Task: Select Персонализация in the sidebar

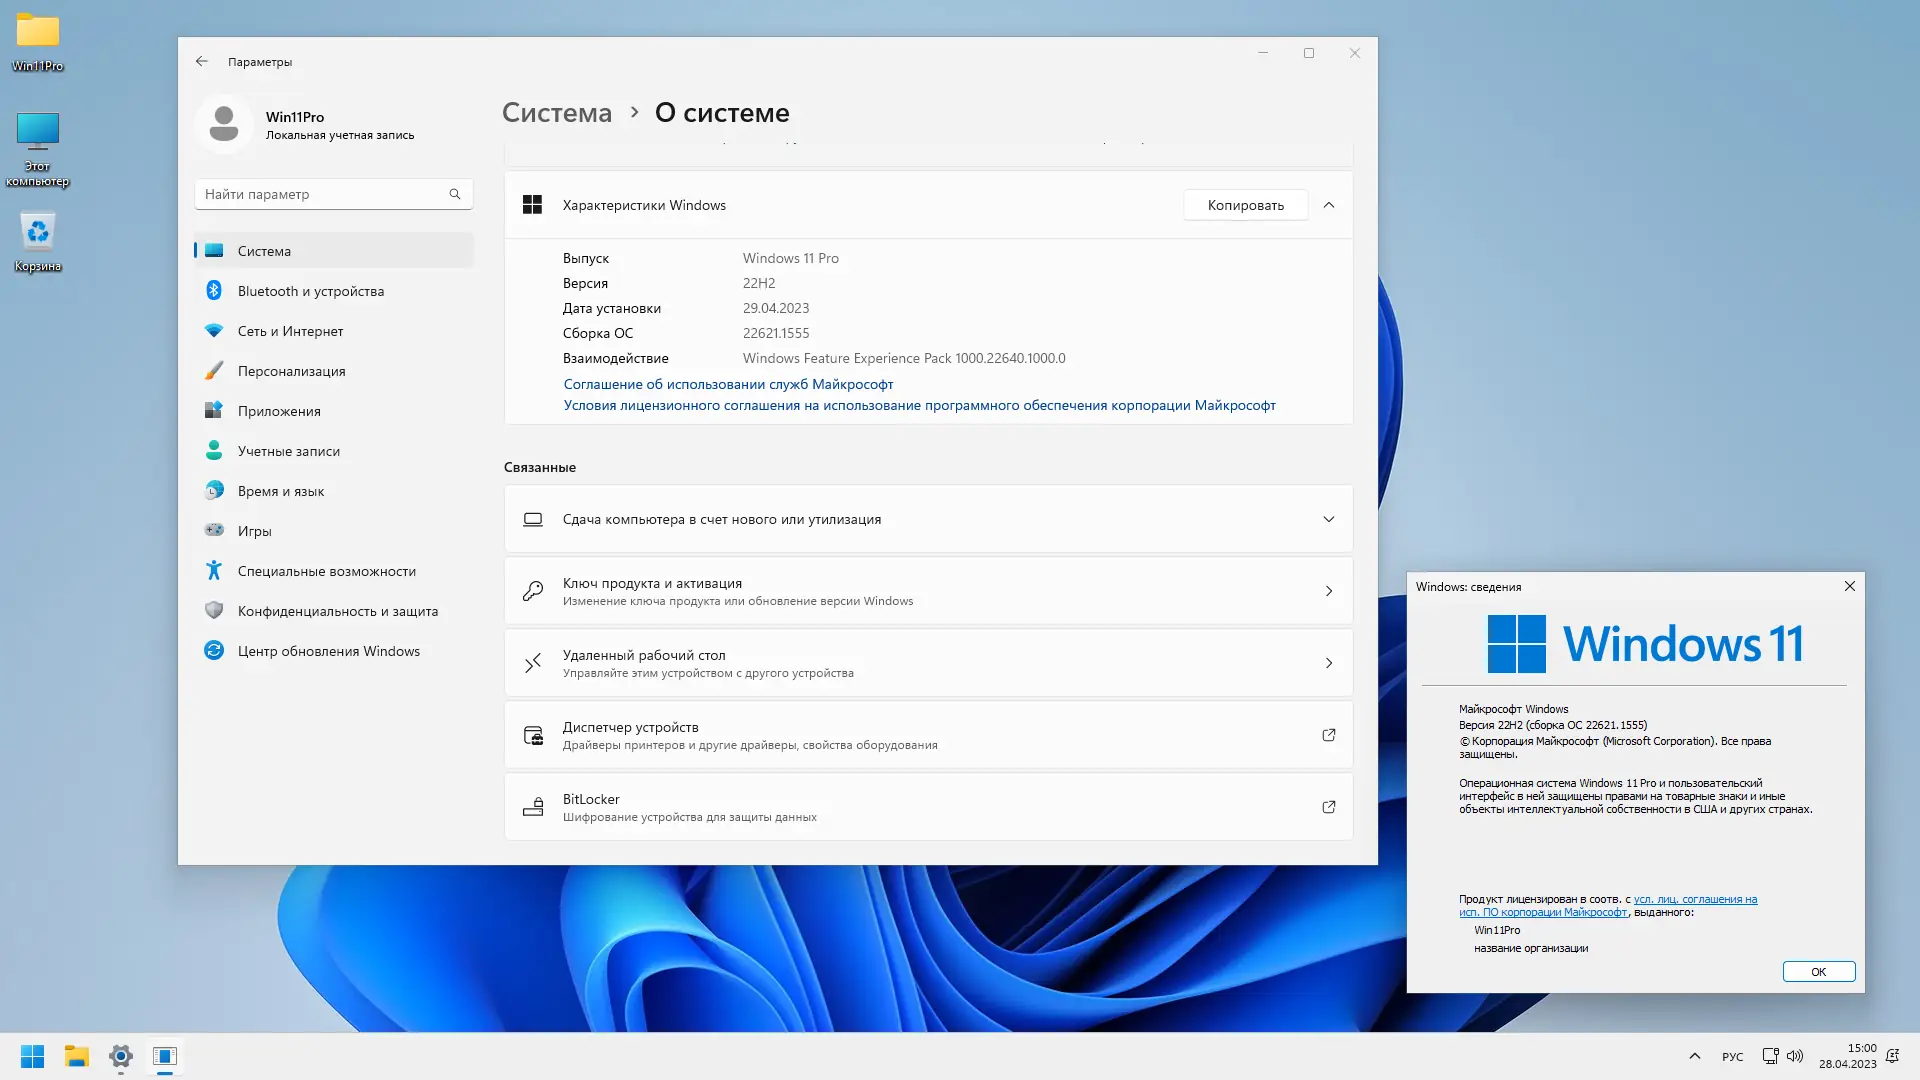Action: [291, 371]
